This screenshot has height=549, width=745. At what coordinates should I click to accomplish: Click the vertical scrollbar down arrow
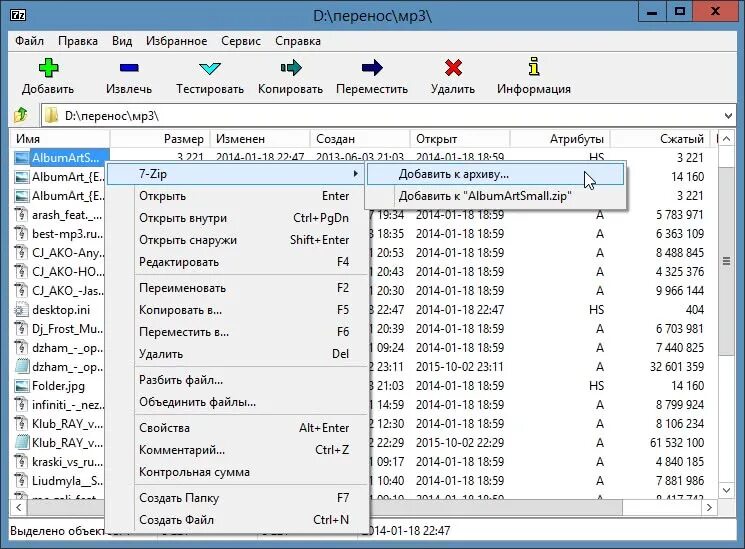726,490
